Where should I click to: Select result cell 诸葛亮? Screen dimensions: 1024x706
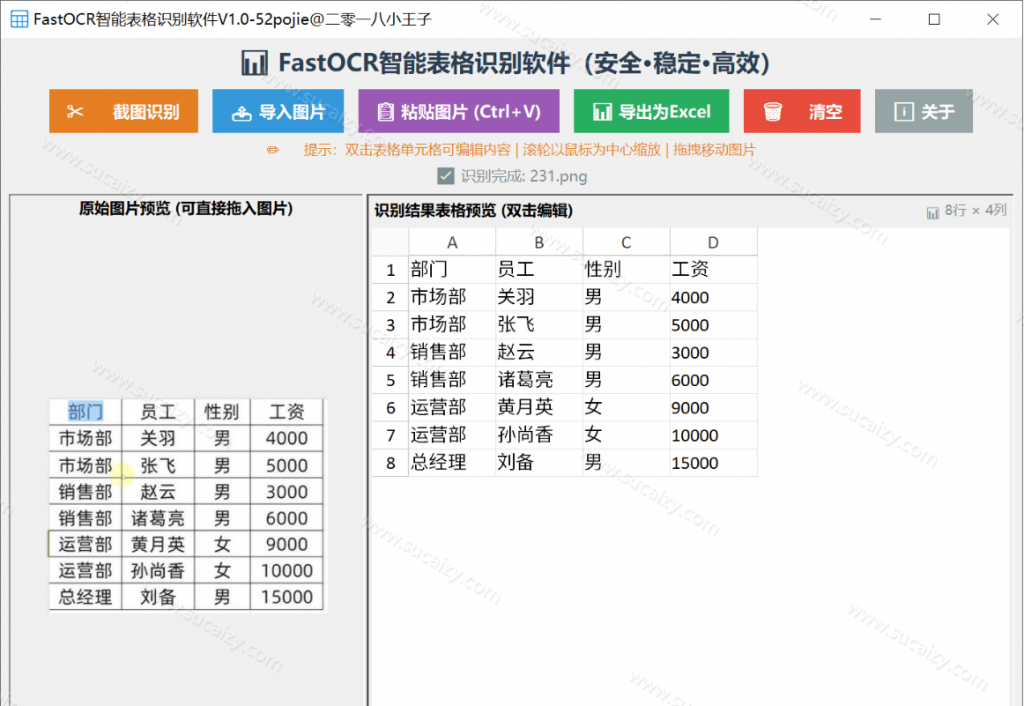[539, 380]
